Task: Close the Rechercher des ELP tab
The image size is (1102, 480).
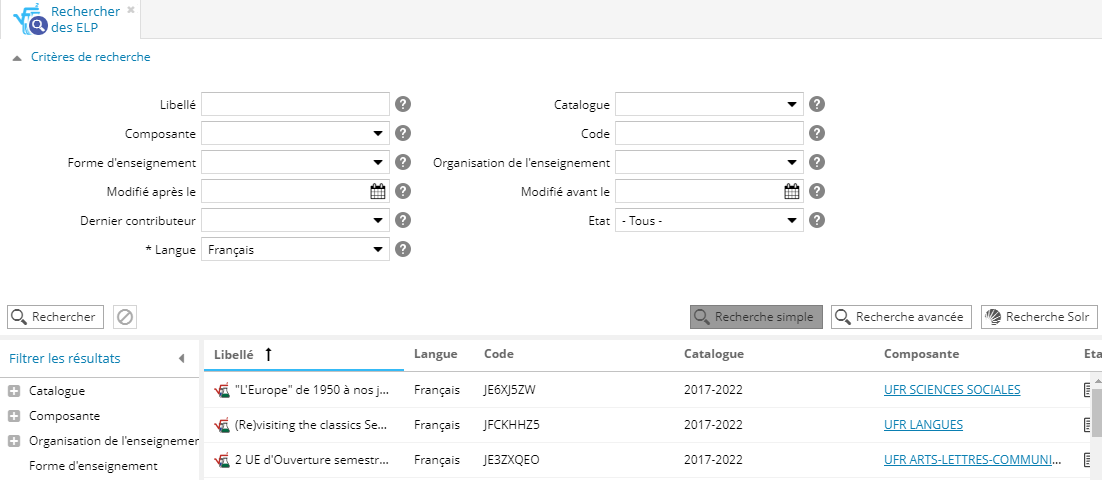Action: pyautogui.click(x=130, y=10)
